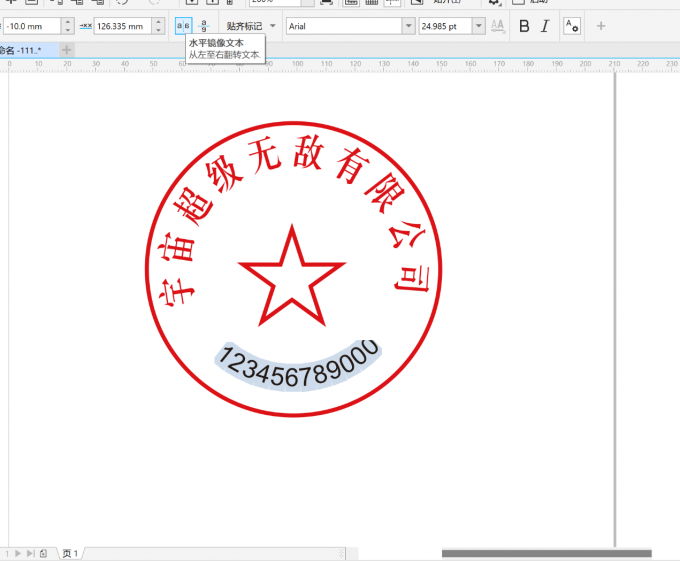Select the 宇宙超级无敌有限公司 curved text
Image resolution: width=680 pixels, height=561 pixels.
(293, 220)
